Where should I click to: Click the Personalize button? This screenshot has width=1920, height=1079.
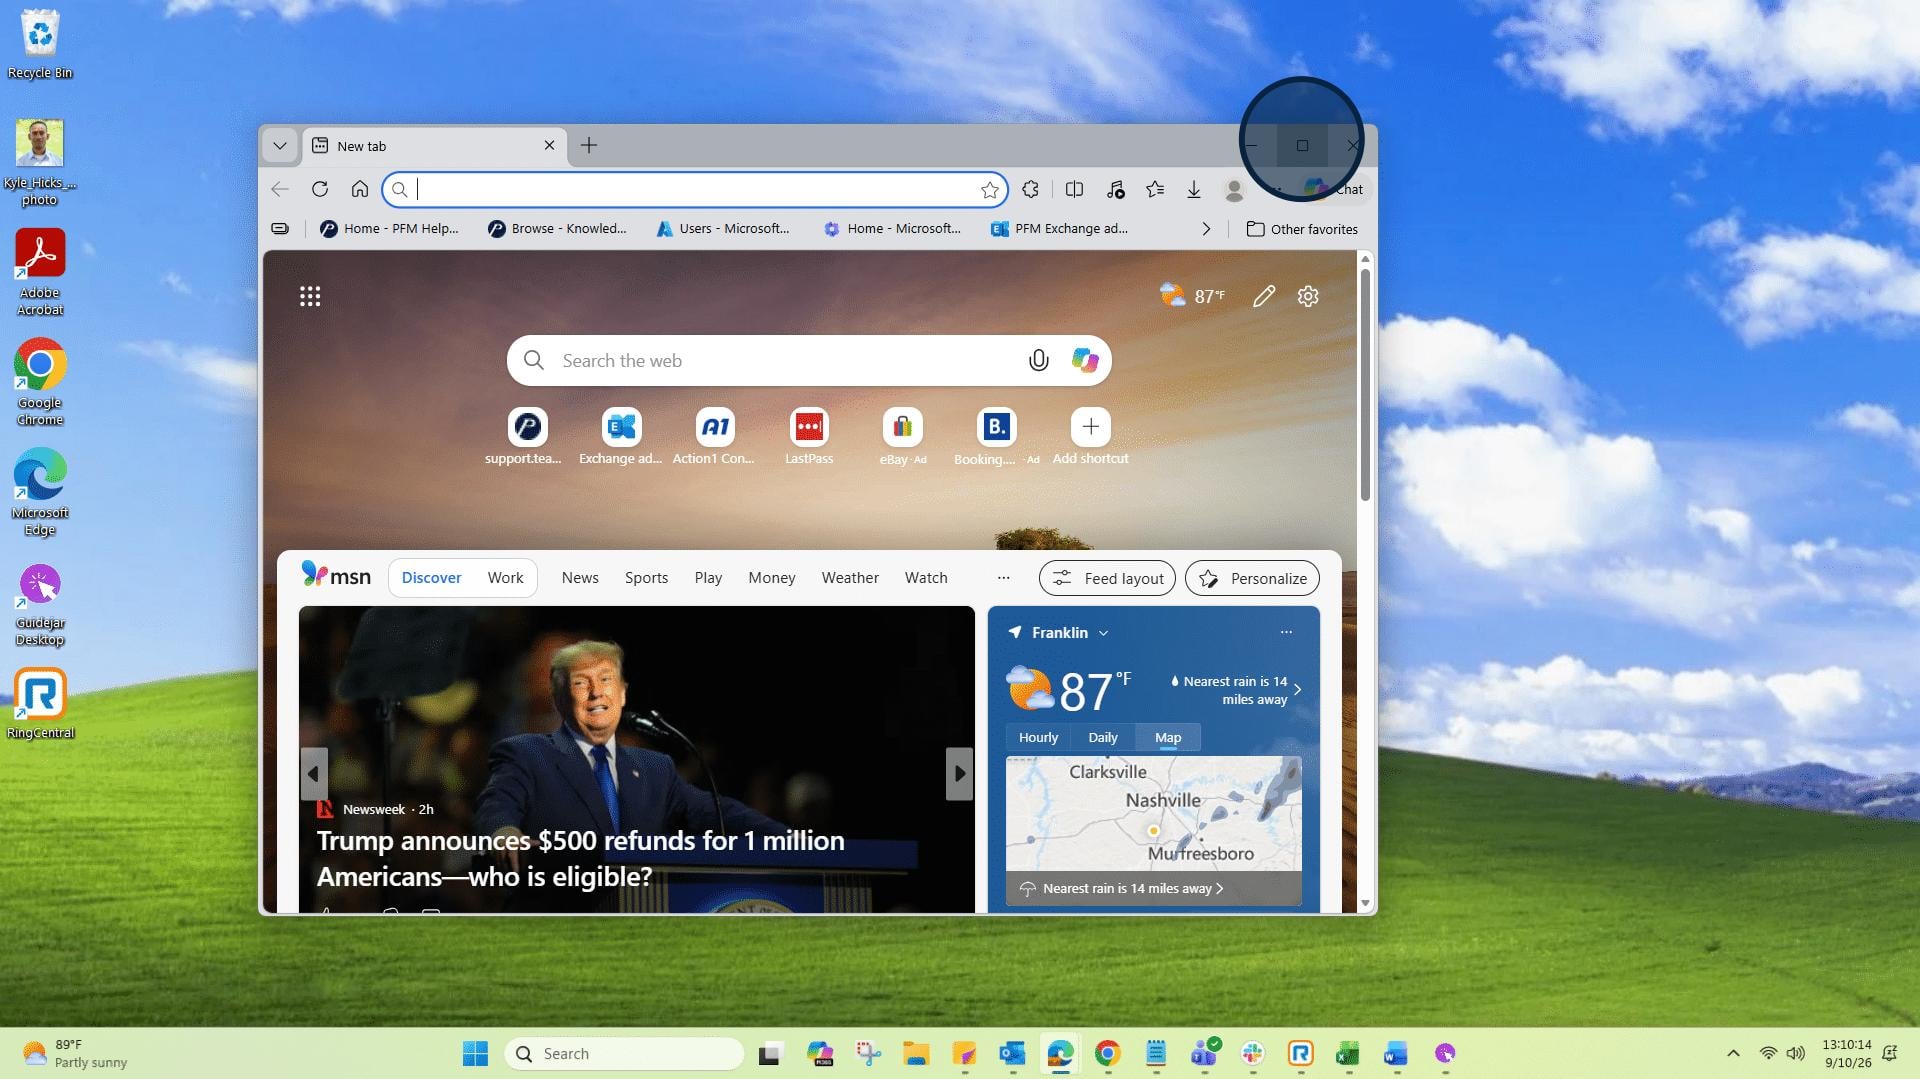point(1252,578)
